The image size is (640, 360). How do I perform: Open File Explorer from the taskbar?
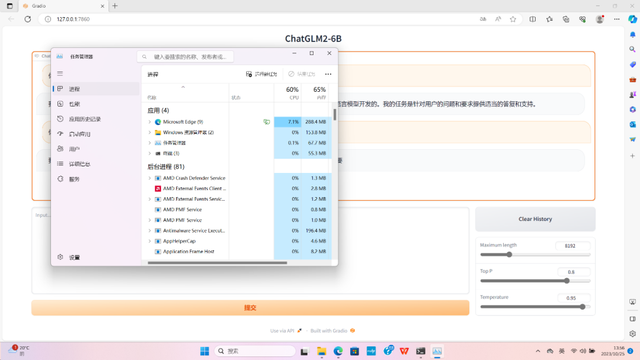click(322, 351)
